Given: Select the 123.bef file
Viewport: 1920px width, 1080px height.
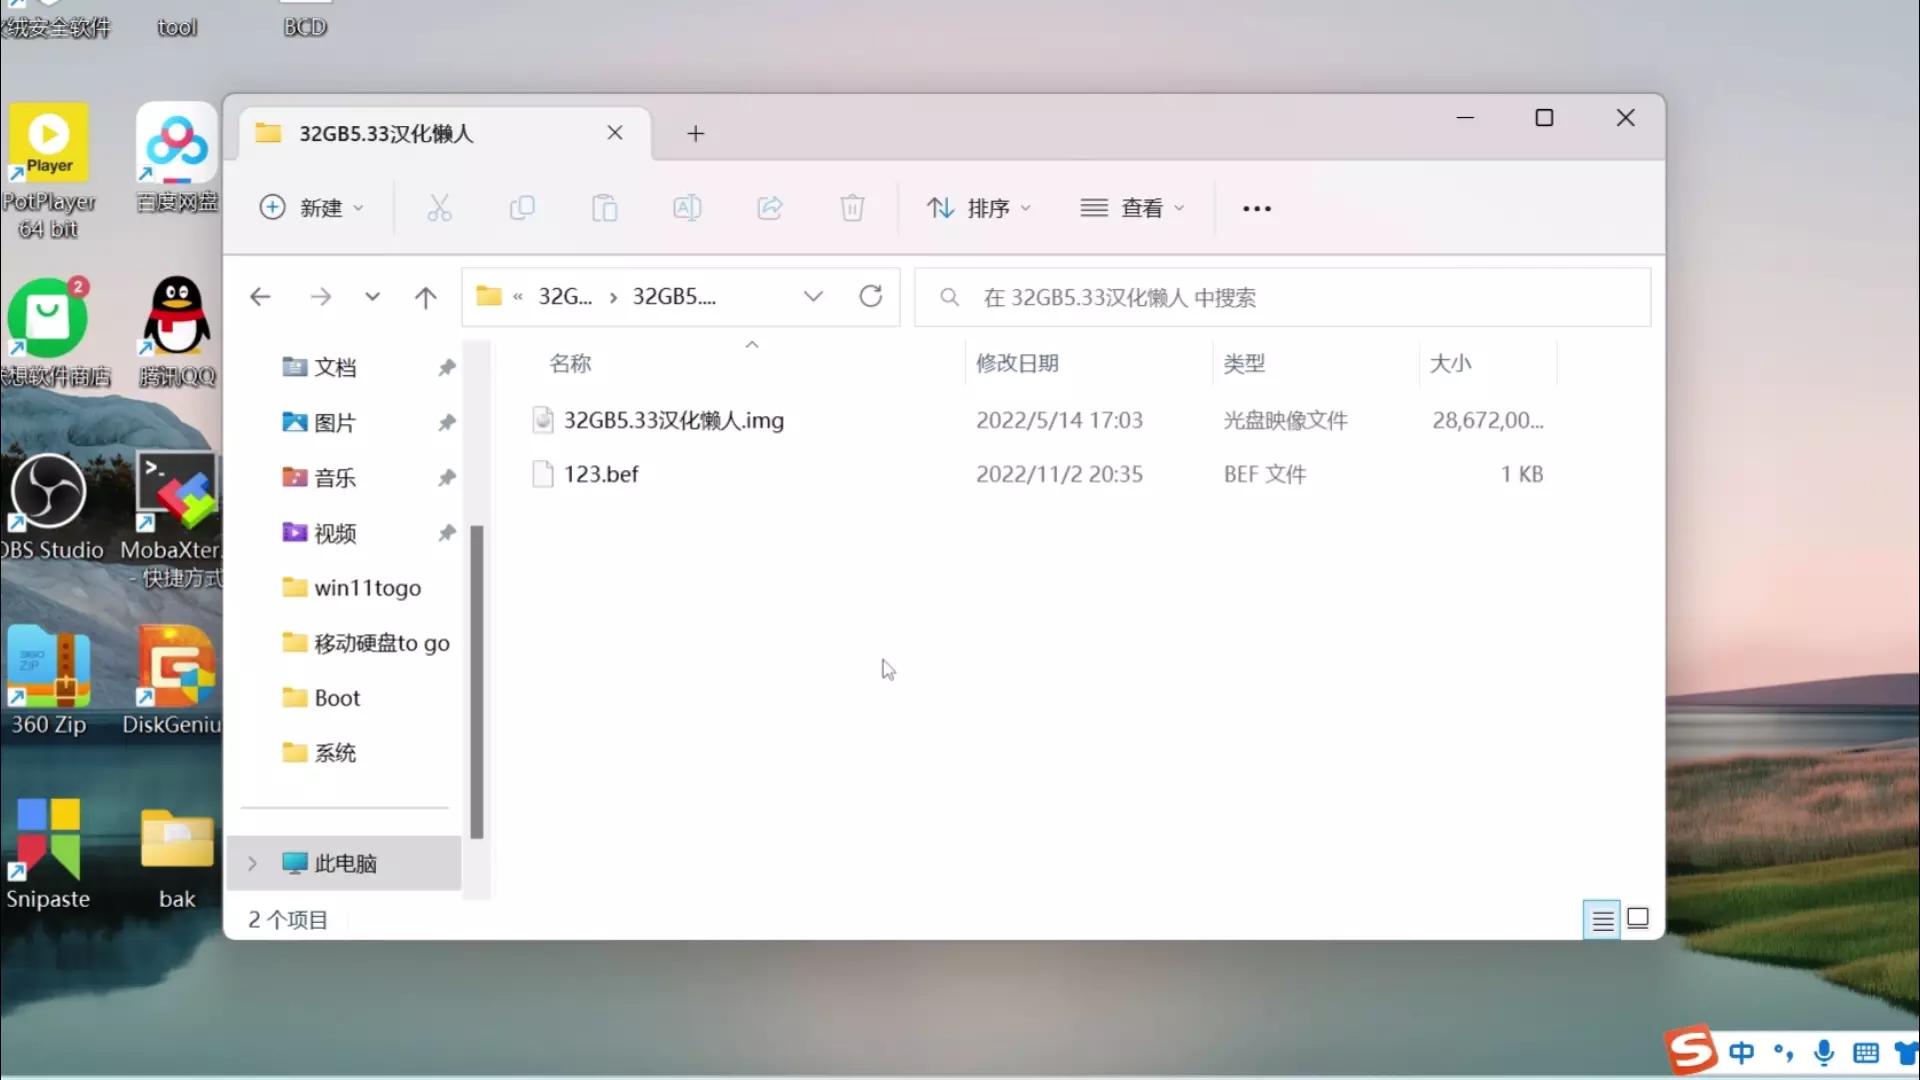Looking at the screenshot, I should (600, 473).
